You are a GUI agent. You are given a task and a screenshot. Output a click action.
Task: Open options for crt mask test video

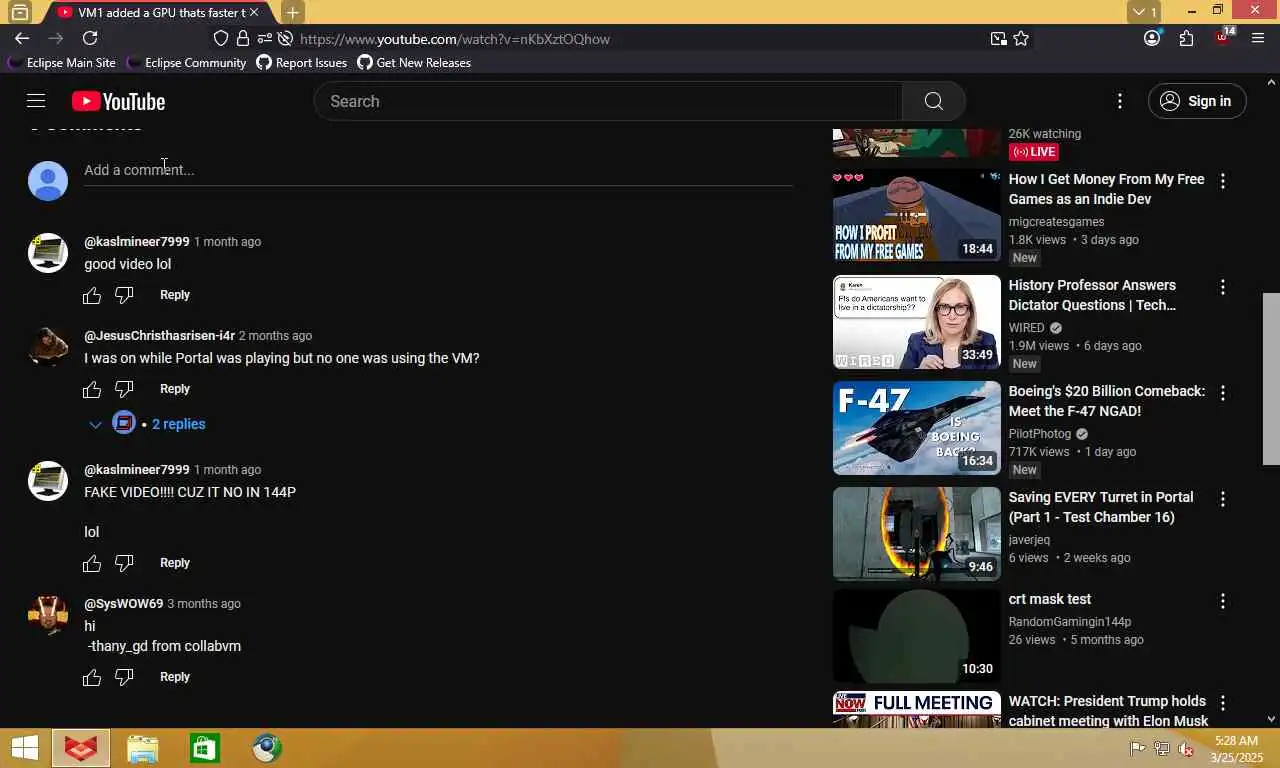pyautogui.click(x=1222, y=601)
